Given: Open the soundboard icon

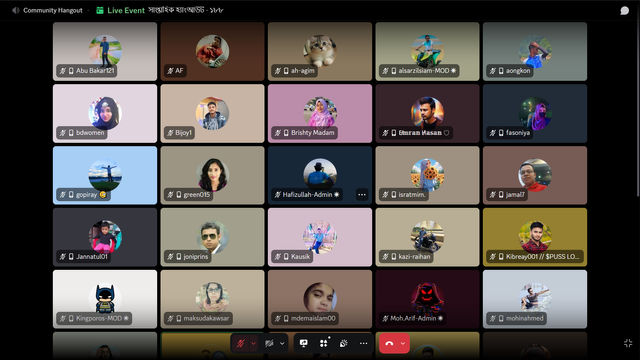Looking at the screenshot, I should (x=344, y=344).
